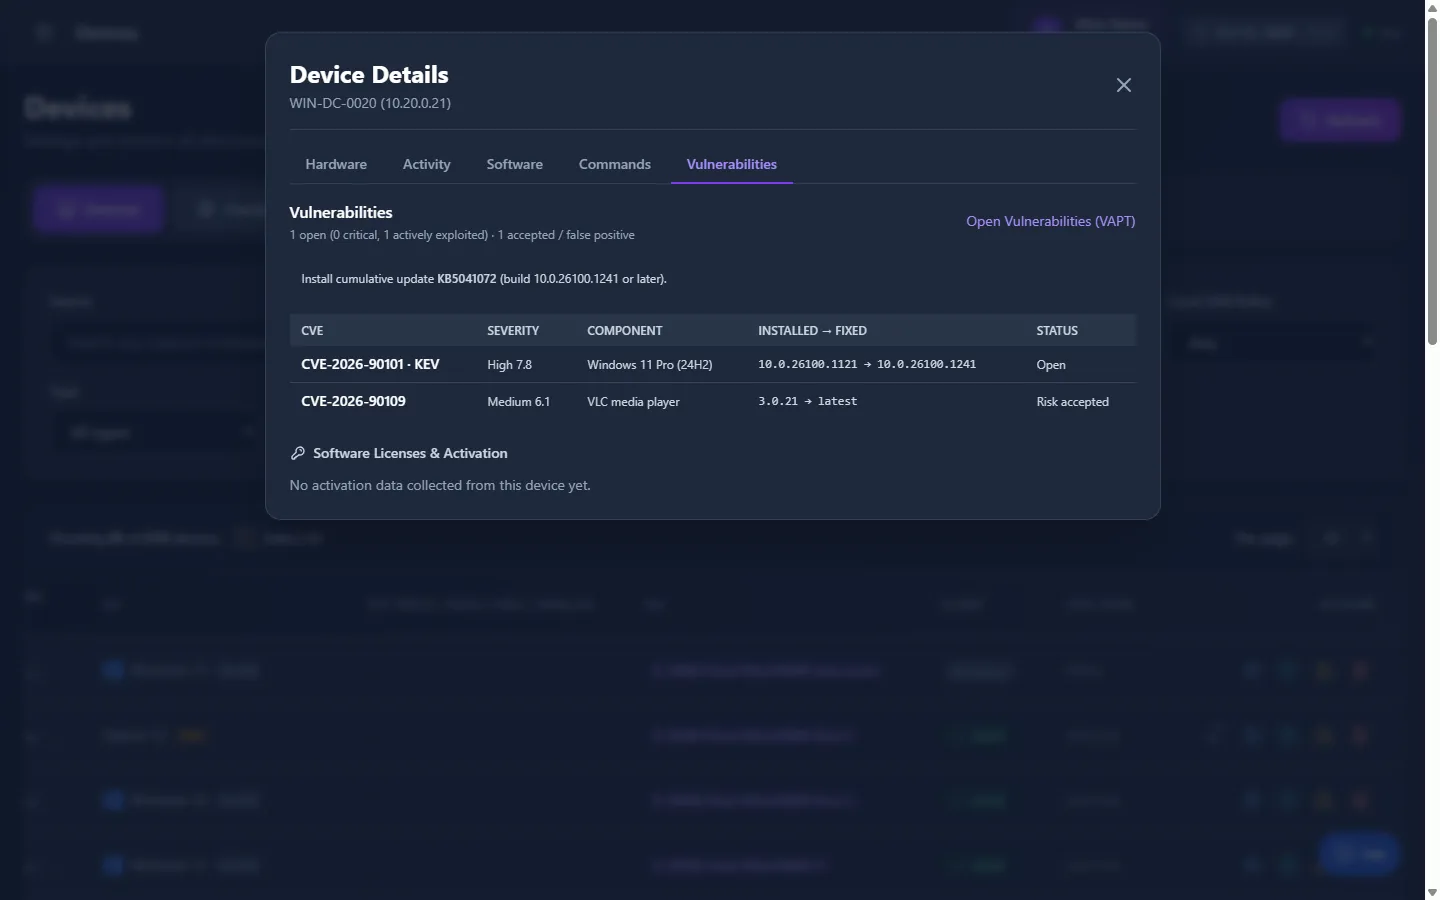Click the VLC media player component
1440x900 pixels.
(633, 402)
